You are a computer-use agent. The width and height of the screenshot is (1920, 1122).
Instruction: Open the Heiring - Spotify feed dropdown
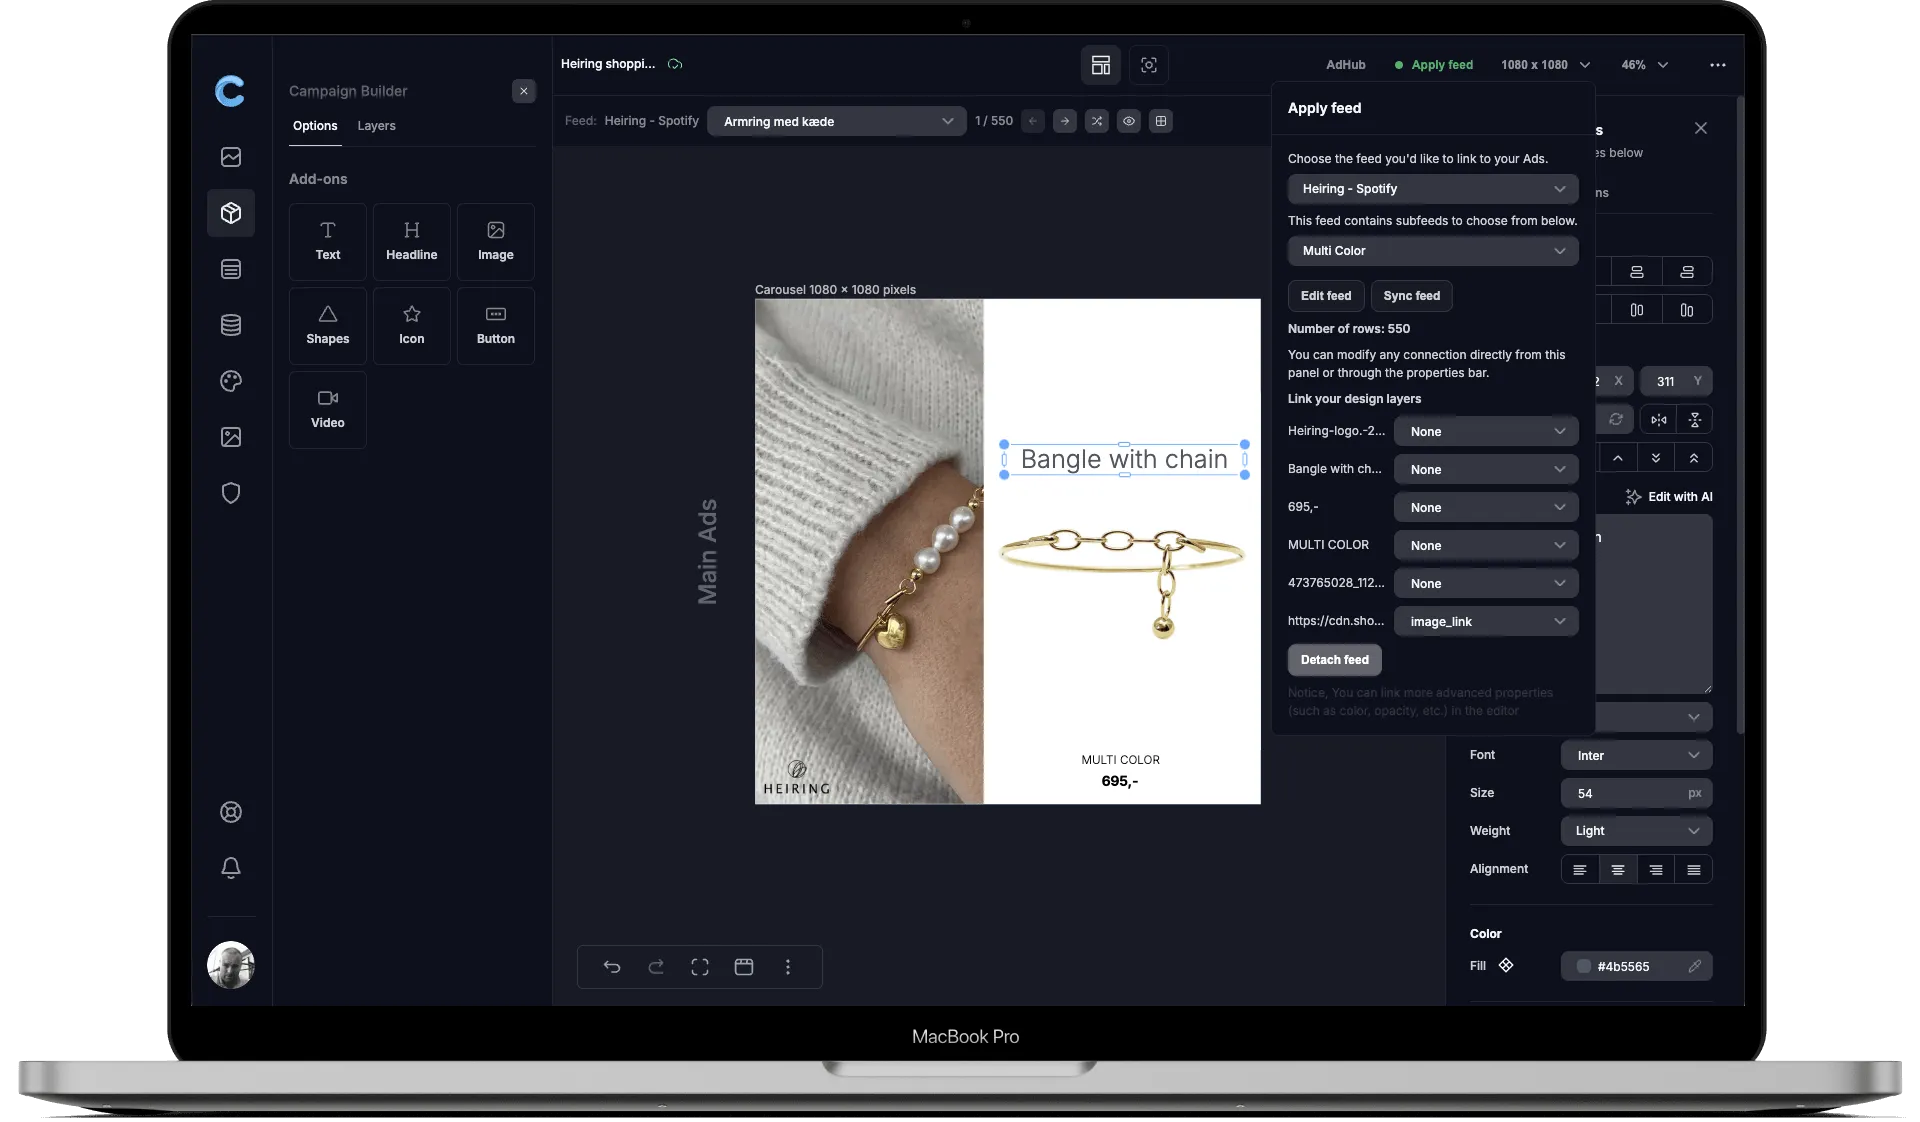click(x=1433, y=189)
